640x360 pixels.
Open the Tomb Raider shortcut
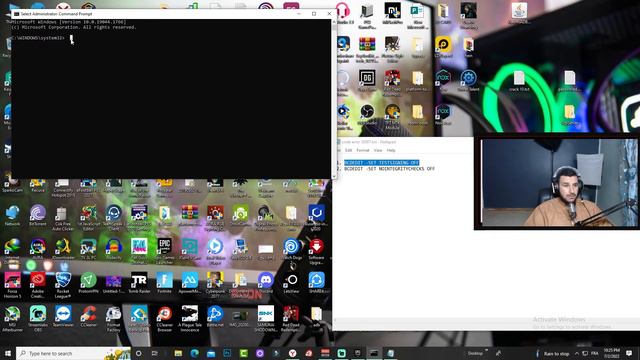(139, 283)
